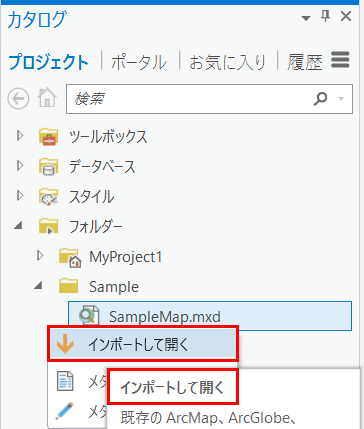Collapse the Sample folder node

pos(38,285)
